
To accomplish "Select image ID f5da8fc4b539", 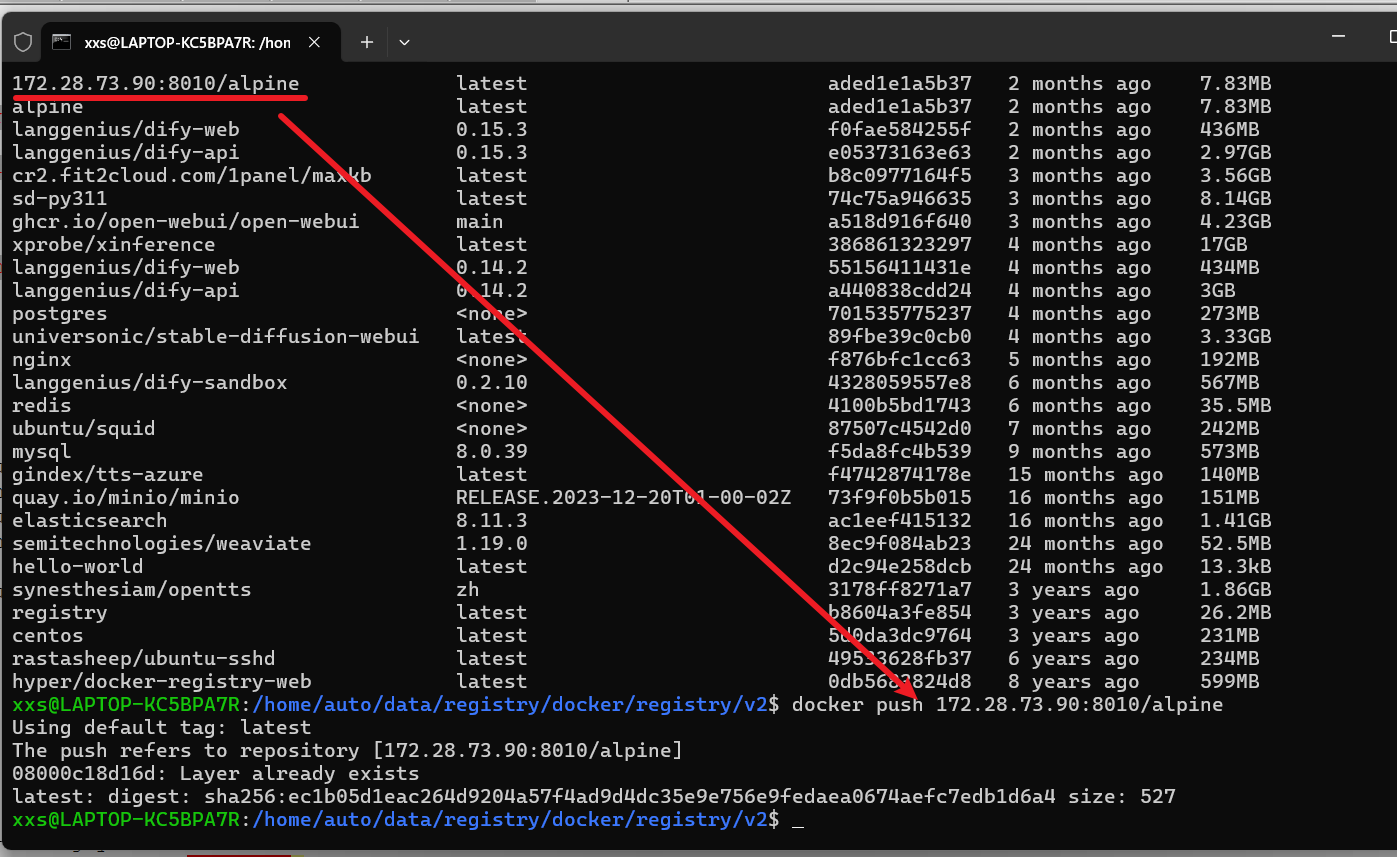I will click(899, 452).
